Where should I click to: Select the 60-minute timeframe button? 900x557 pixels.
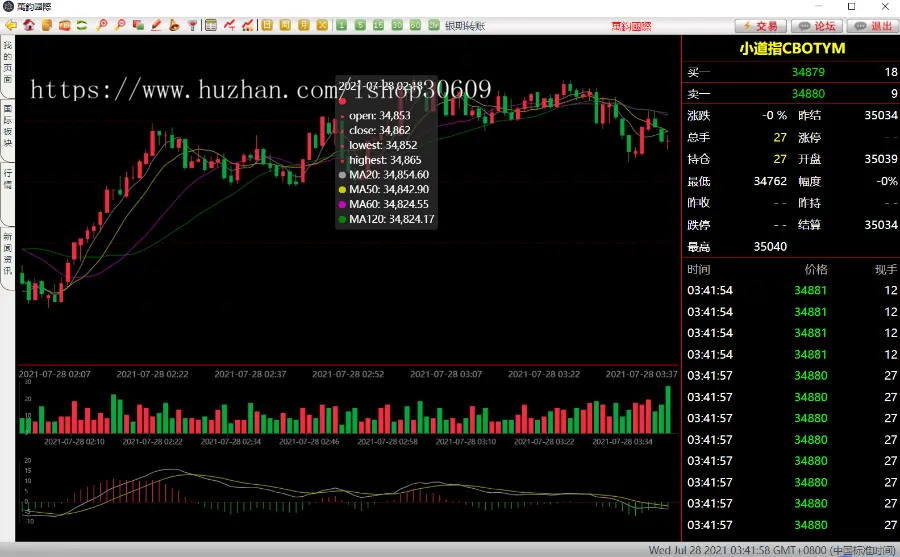point(415,25)
